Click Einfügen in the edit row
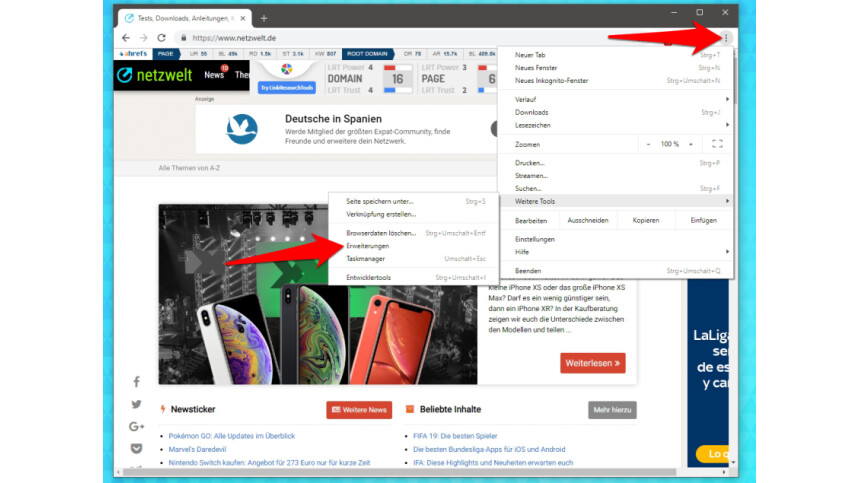The image size is (858, 483). click(x=704, y=220)
